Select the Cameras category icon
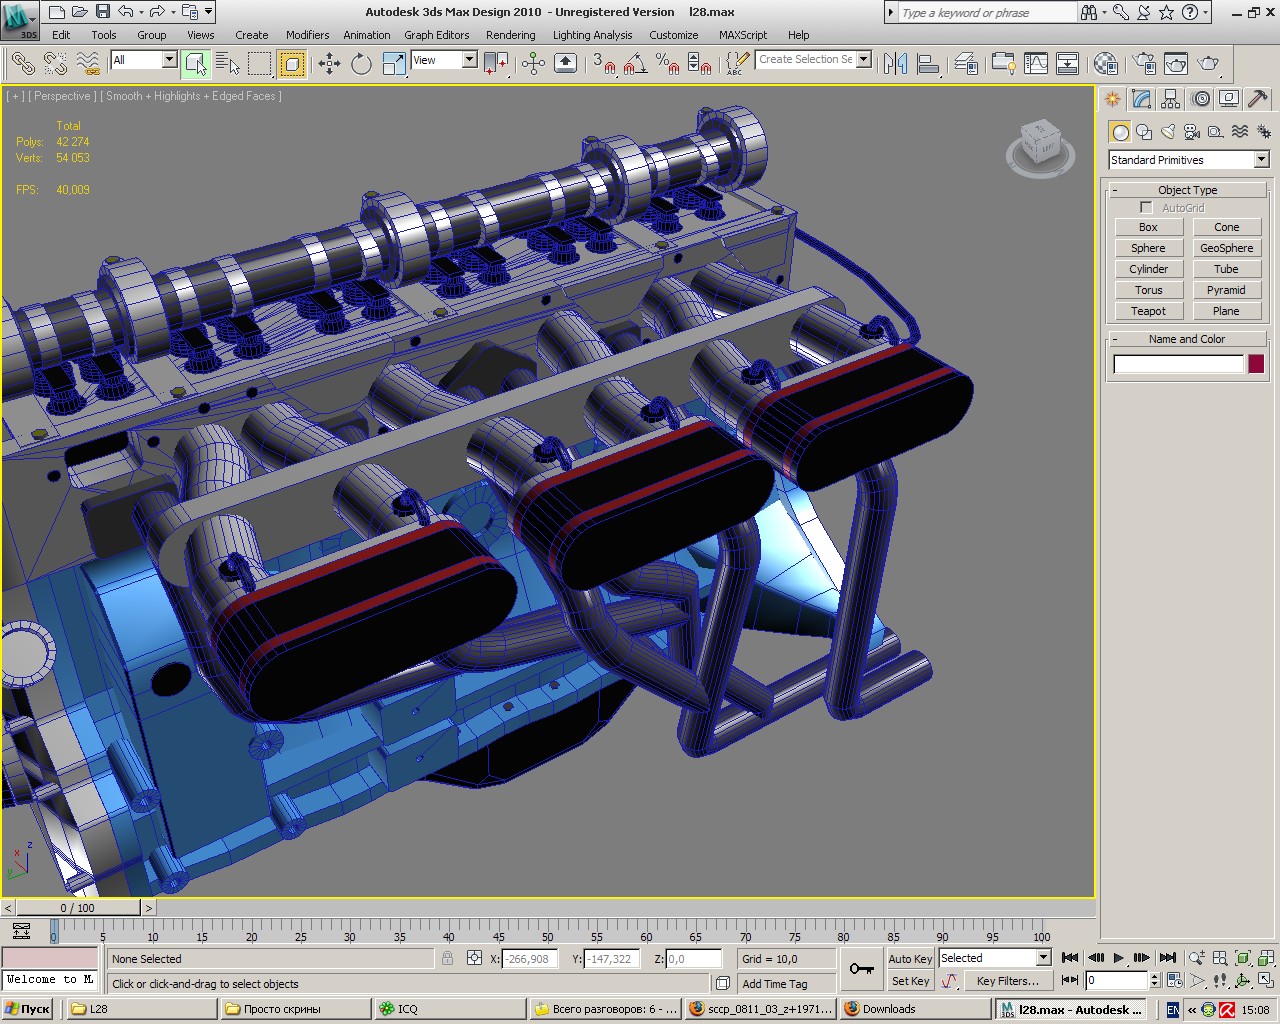Image resolution: width=1280 pixels, height=1024 pixels. [x=1192, y=132]
